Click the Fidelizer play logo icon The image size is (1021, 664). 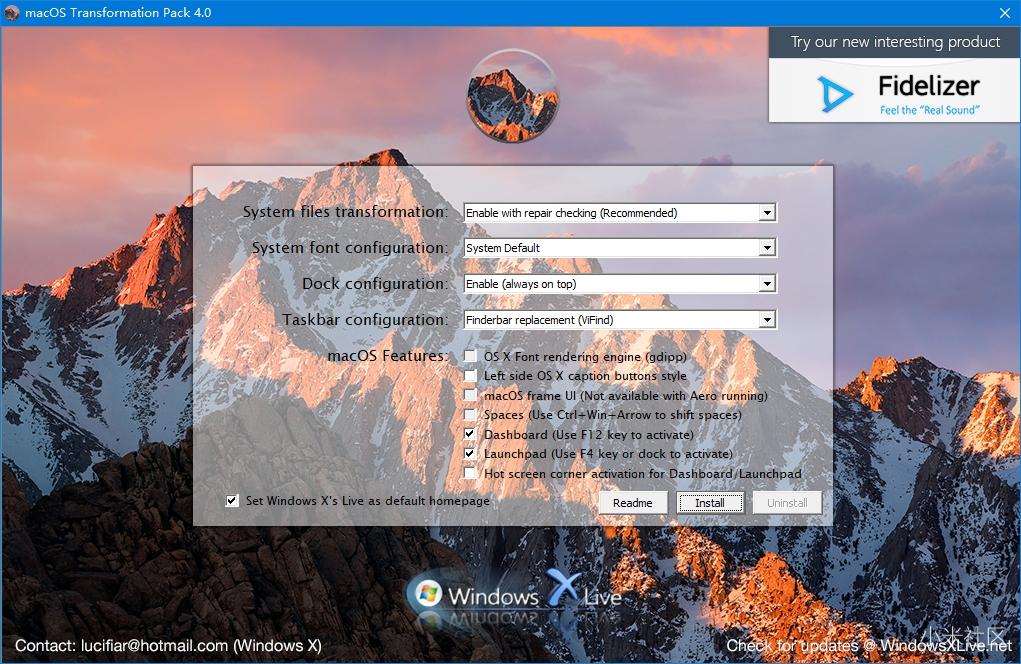(x=834, y=94)
